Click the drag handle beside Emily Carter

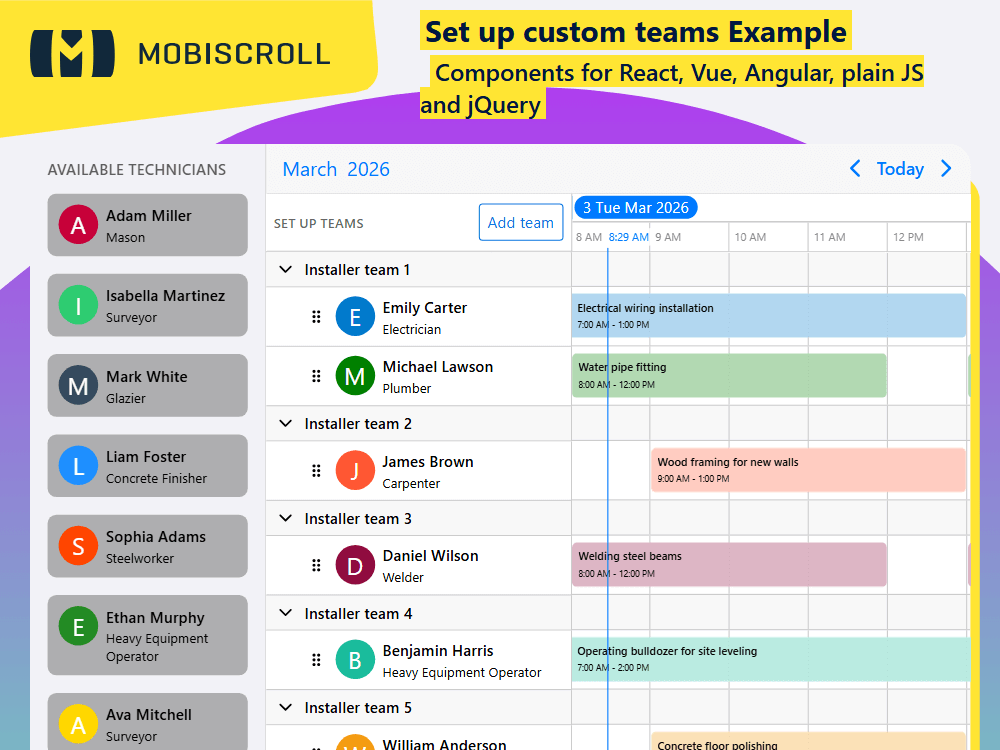point(316,316)
